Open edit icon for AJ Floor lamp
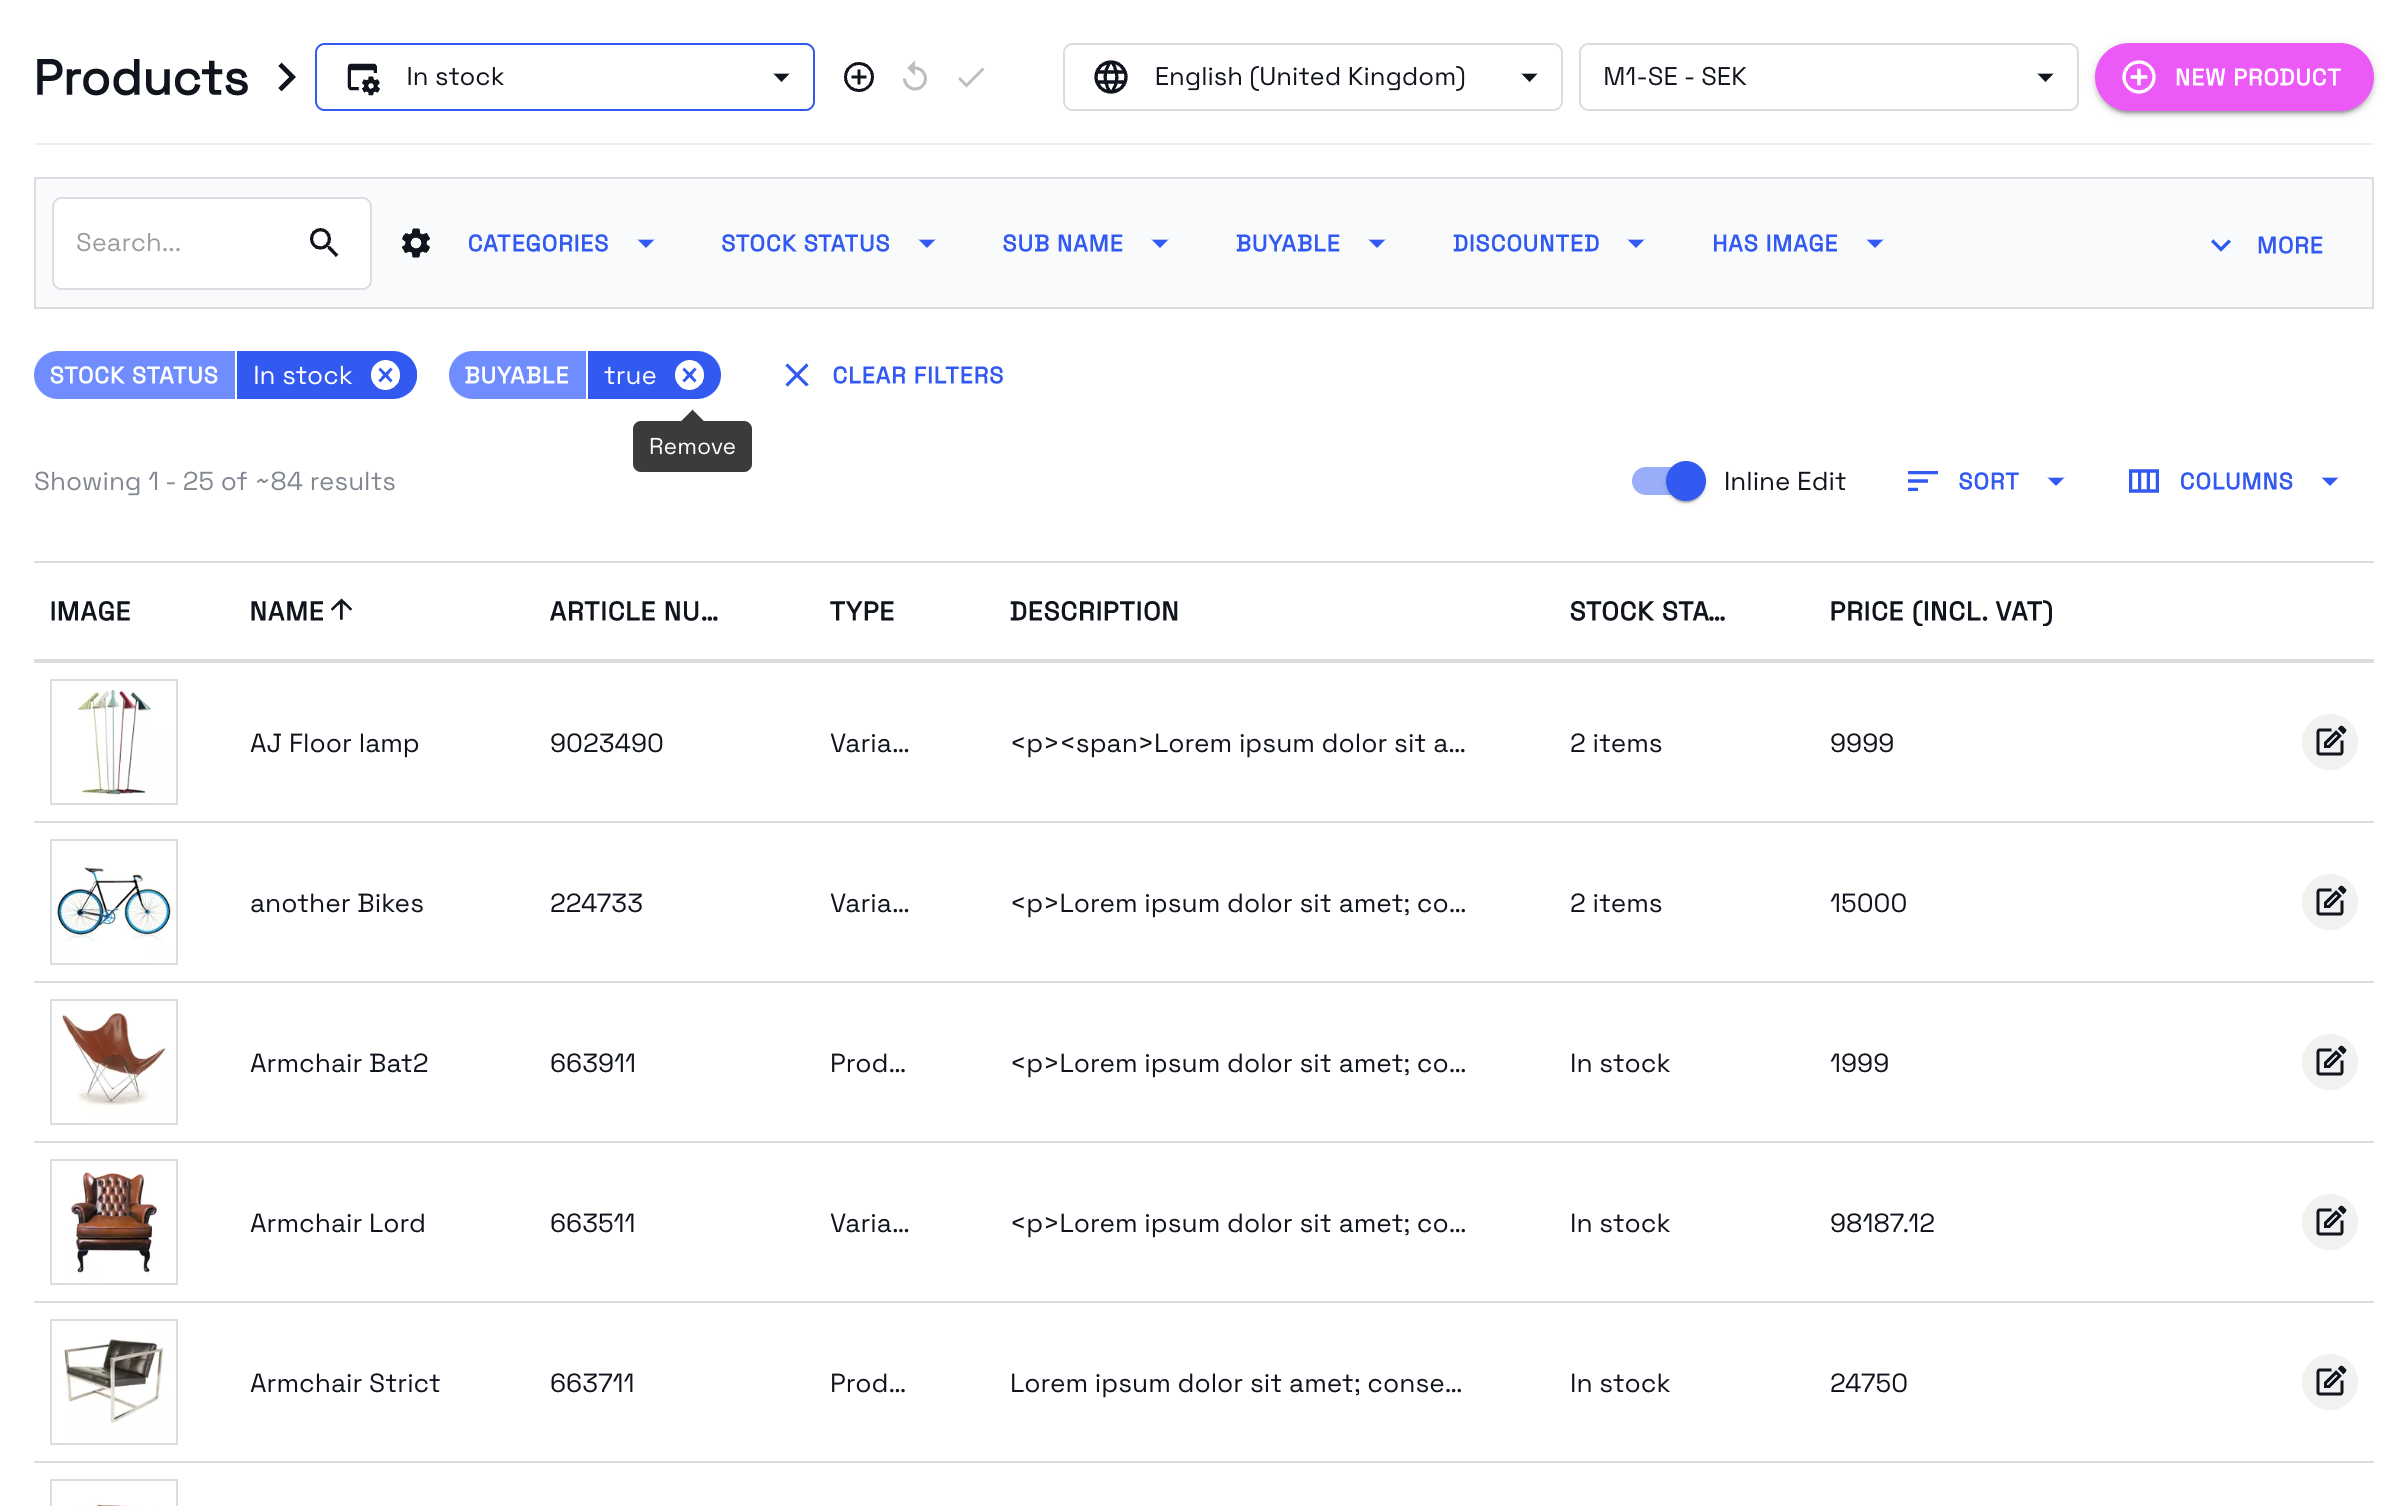Viewport: 2408px width, 1506px height. (x=2329, y=742)
